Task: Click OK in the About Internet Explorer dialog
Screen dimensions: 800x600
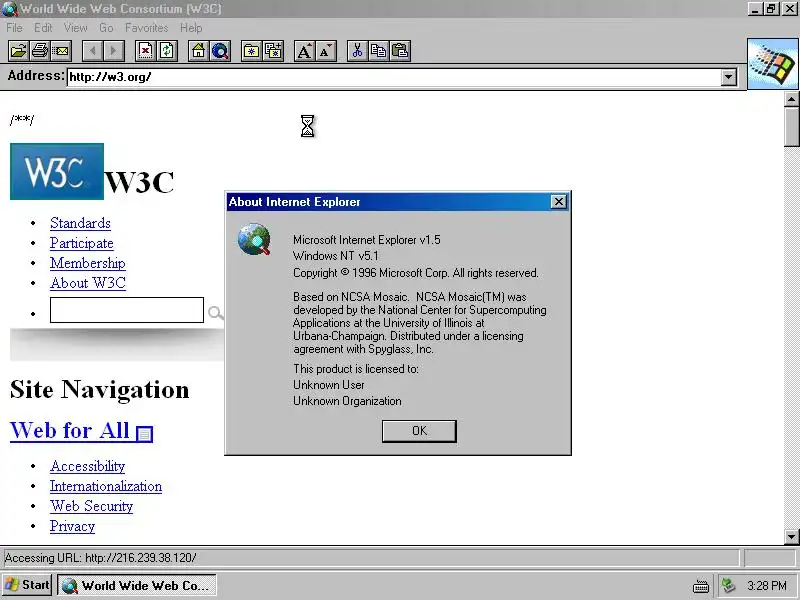Action: click(419, 431)
